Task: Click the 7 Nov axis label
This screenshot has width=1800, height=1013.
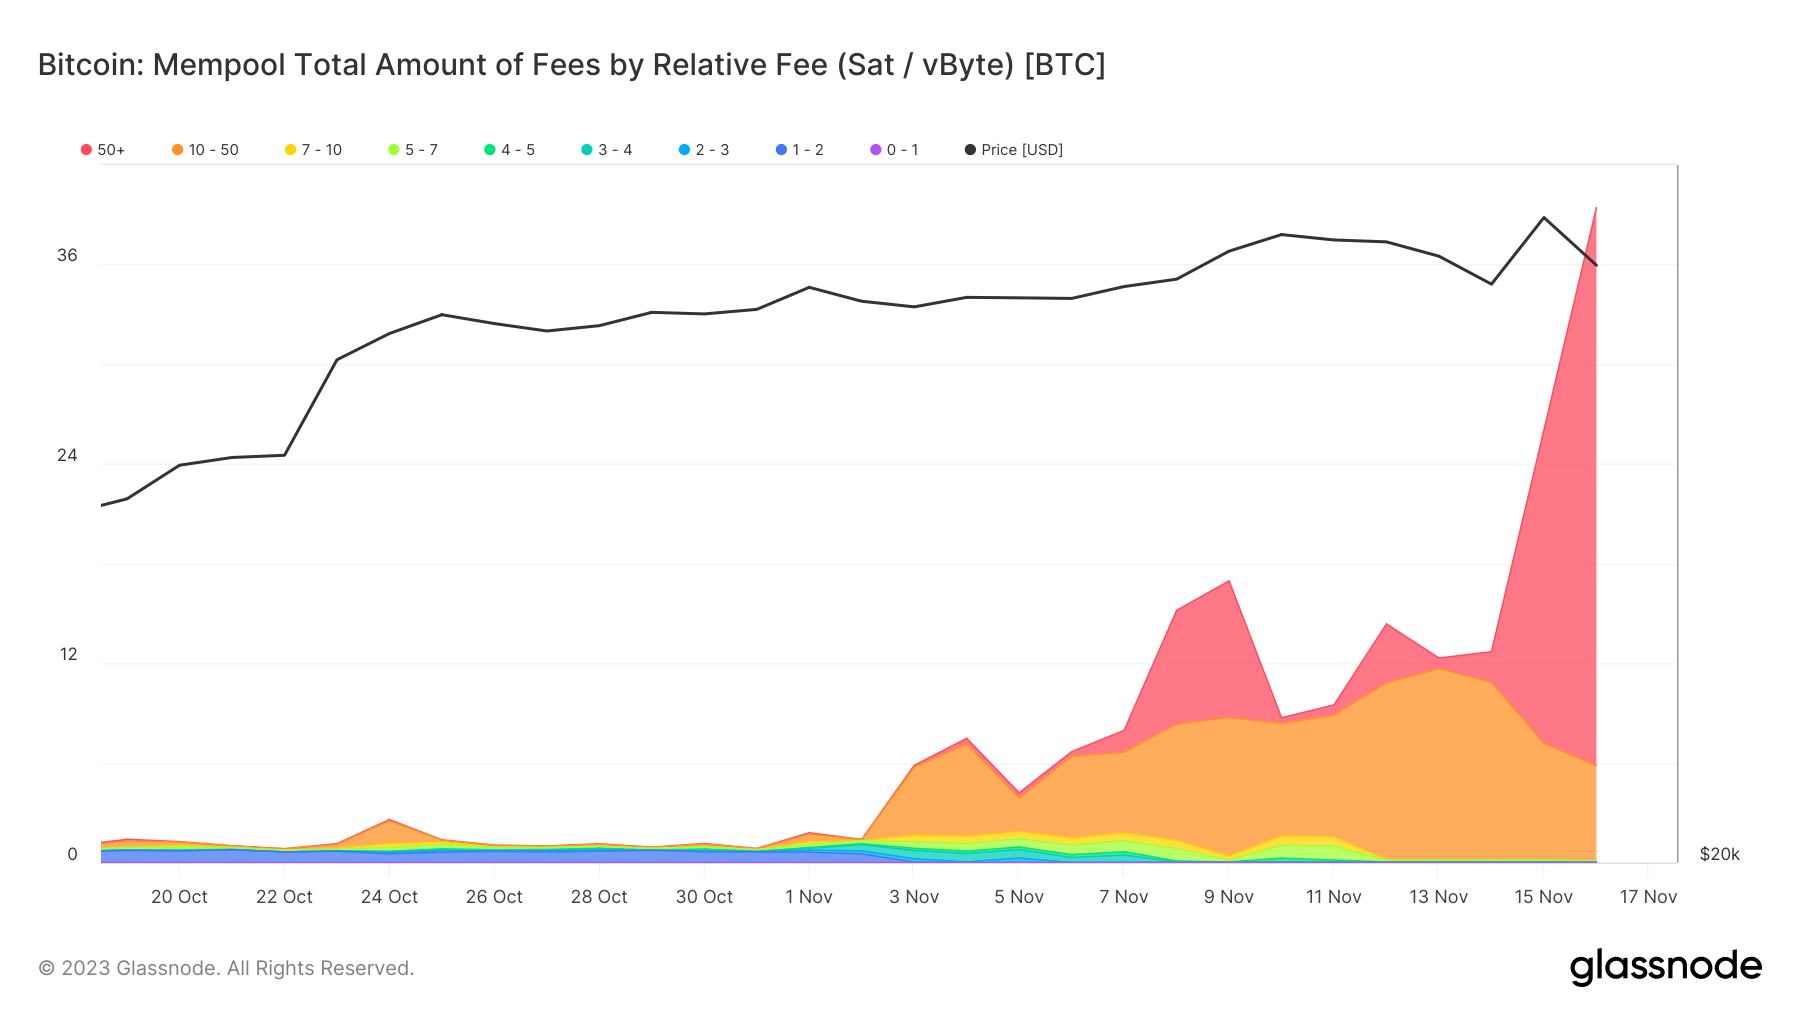Action: (1124, 897)
